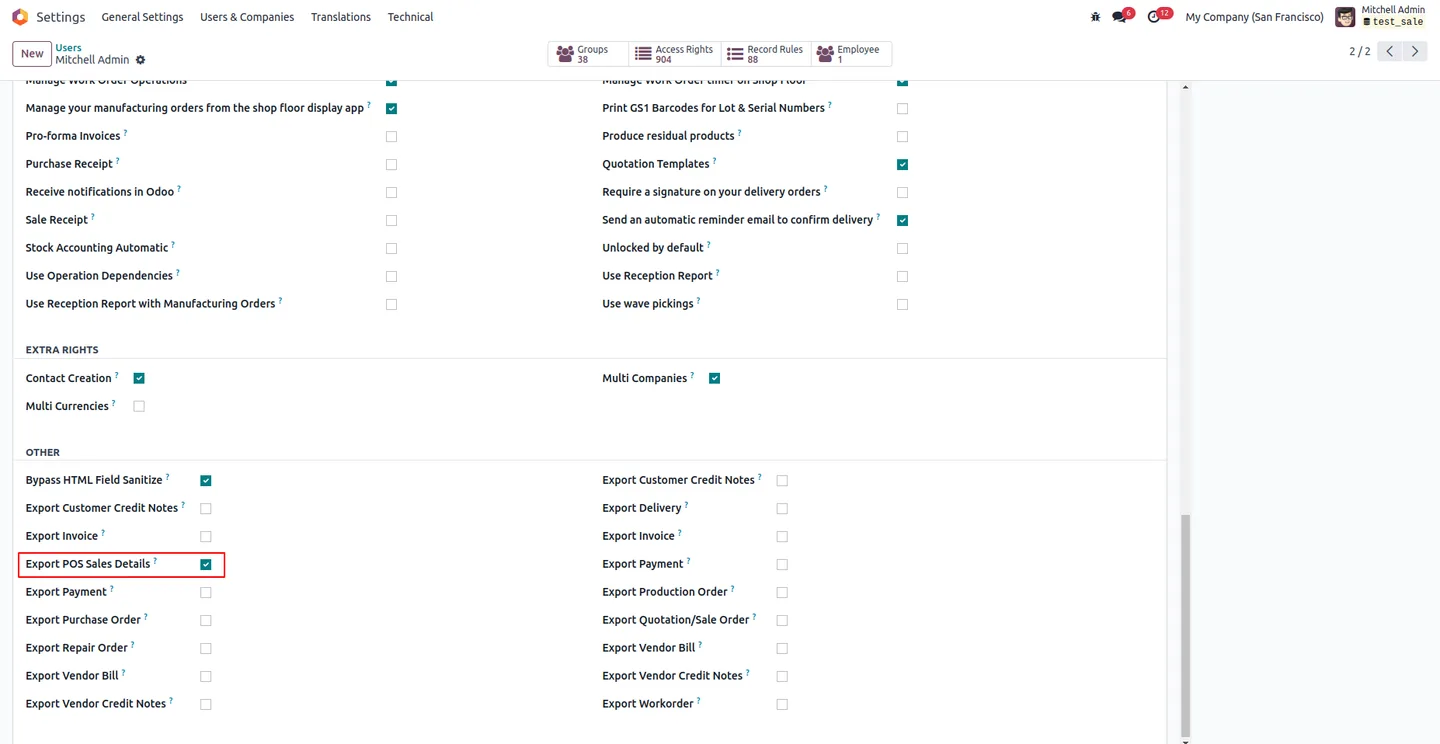Open the Translations menu
The image size is (1440, 744).
(341, 17)
